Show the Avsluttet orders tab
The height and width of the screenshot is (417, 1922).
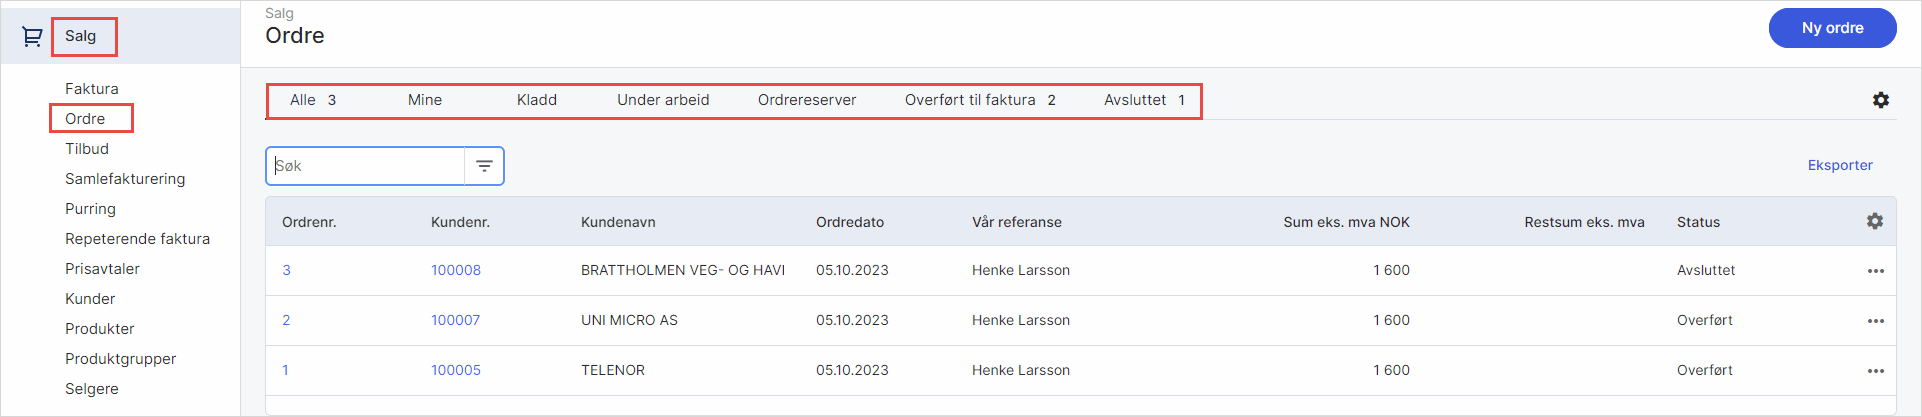point(1143,100)
